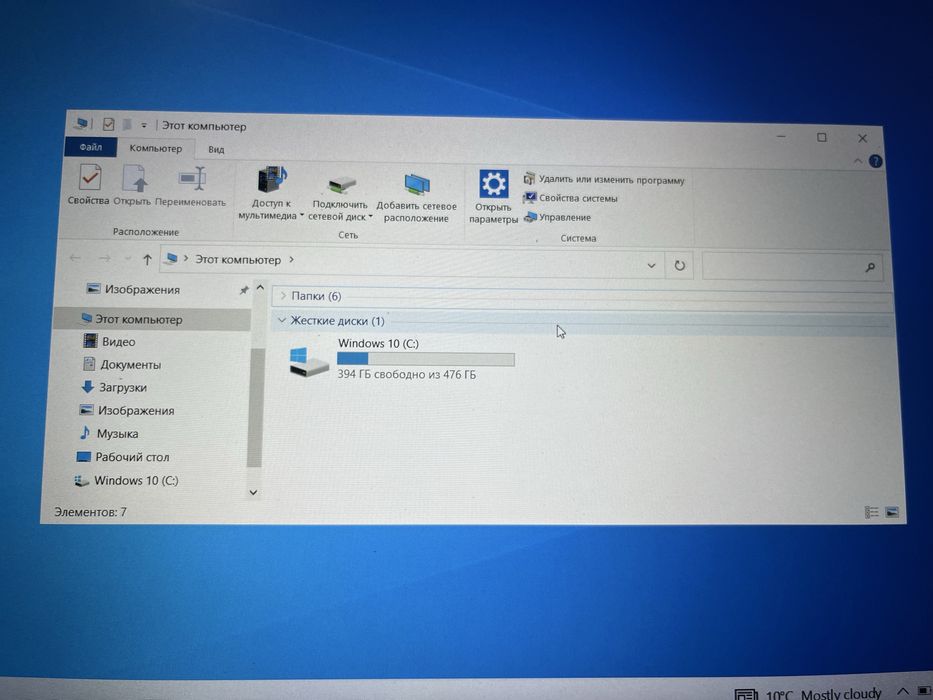Viewport: 933px width, 700px height.
Task: Open Рабочий стол in navigation pane
Action: pyautogui.click(x=123, y=457)
